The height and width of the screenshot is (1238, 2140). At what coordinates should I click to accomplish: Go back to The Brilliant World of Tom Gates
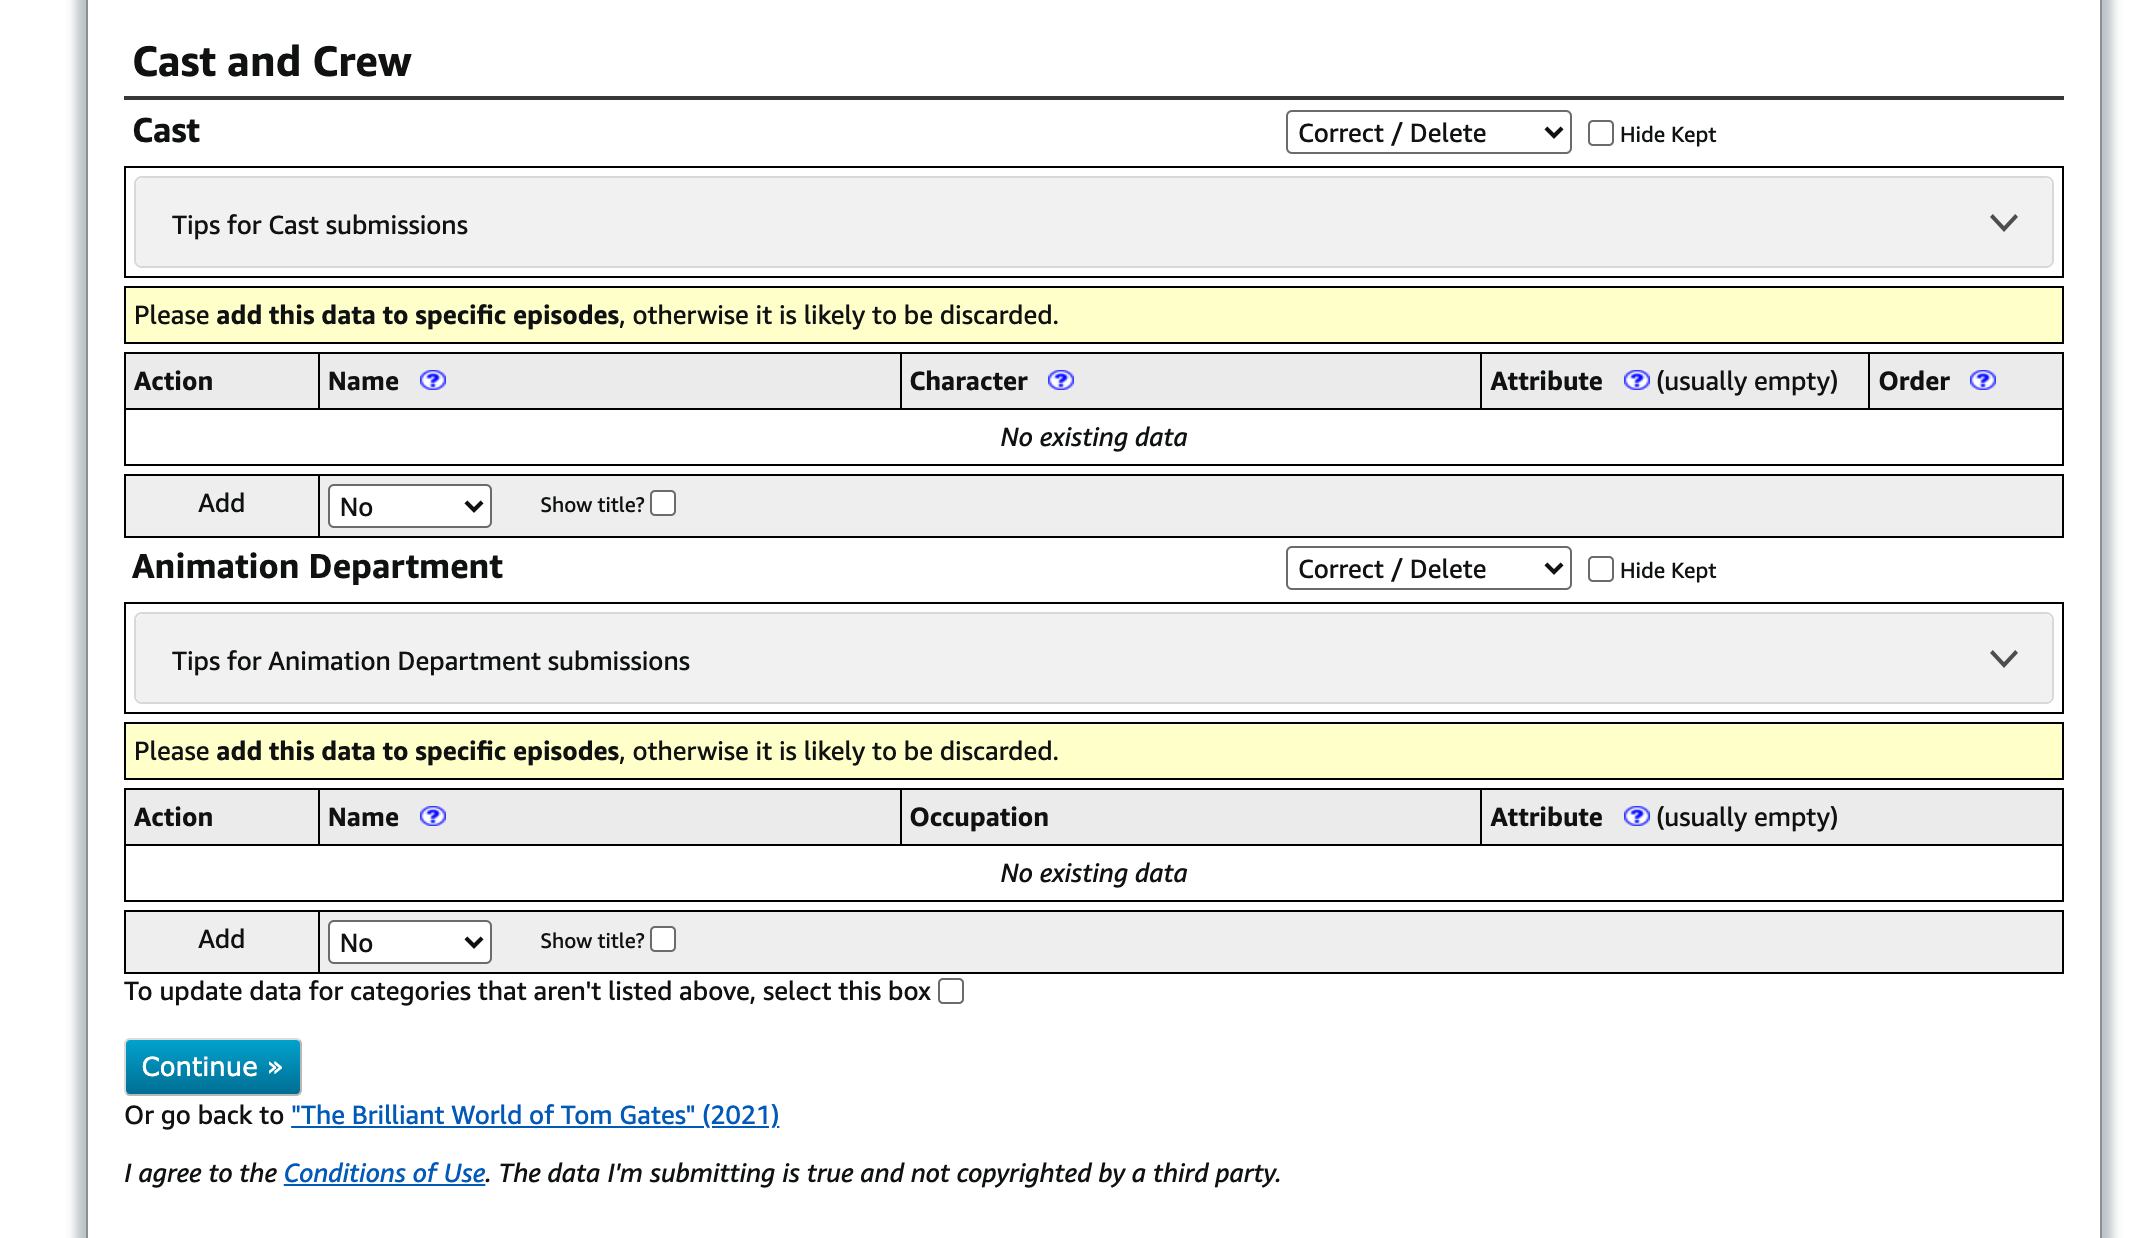[x=535, y=1115]
